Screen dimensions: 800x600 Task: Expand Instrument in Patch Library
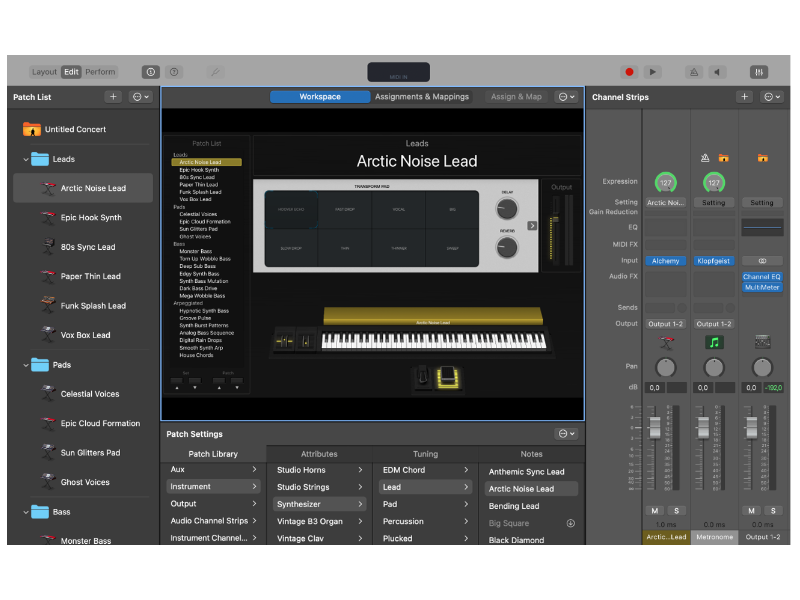click(x=213, y=487)
